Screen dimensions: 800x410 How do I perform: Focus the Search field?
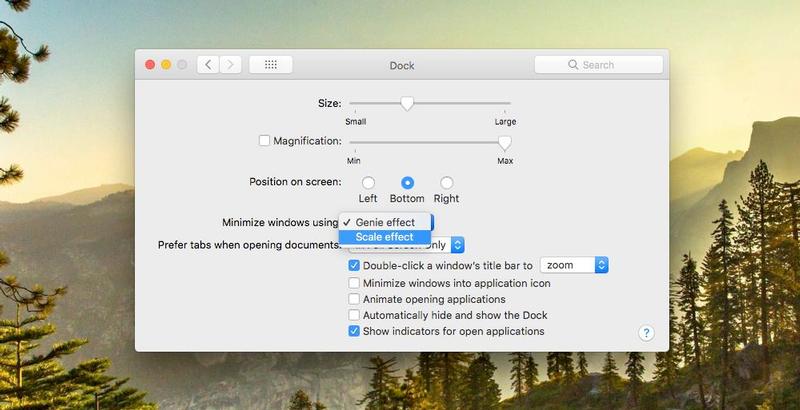(x=598, y=65)
